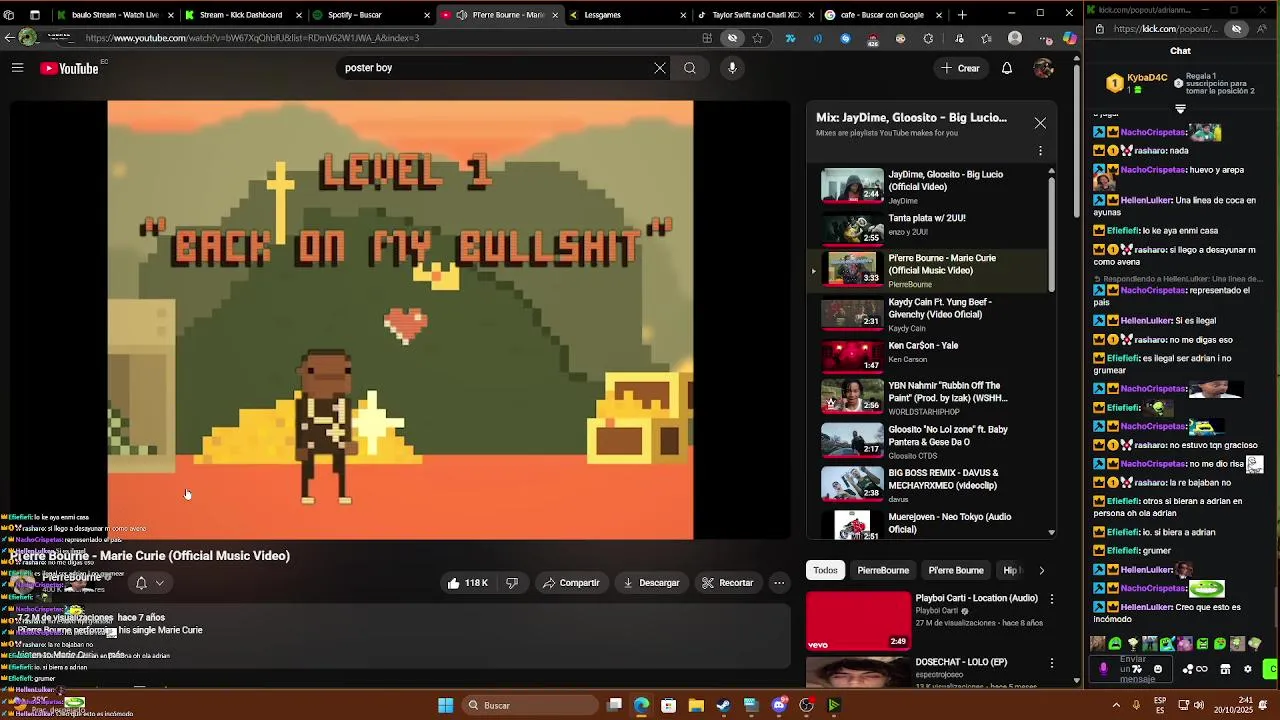Show next filter chips with right arrow
The width and height of the screenshot is (1280, 720).
pos(1041,571)
